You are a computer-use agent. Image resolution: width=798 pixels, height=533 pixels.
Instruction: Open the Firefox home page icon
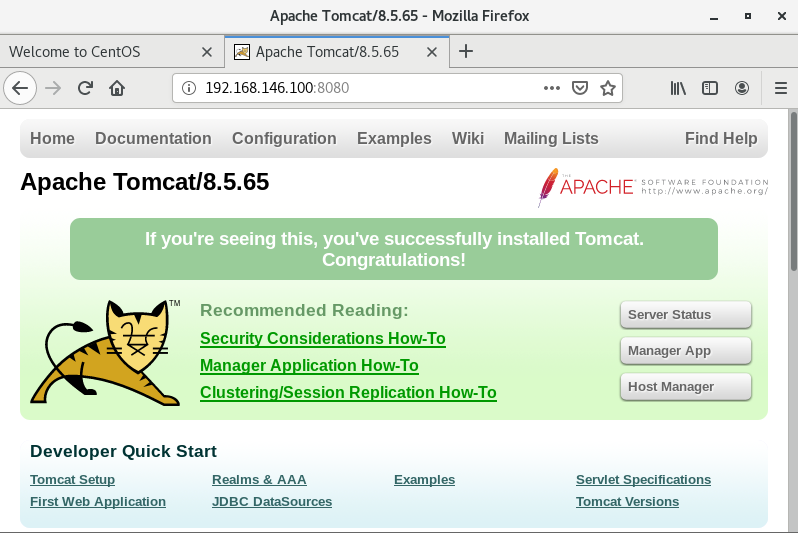[x=117, y=88]
